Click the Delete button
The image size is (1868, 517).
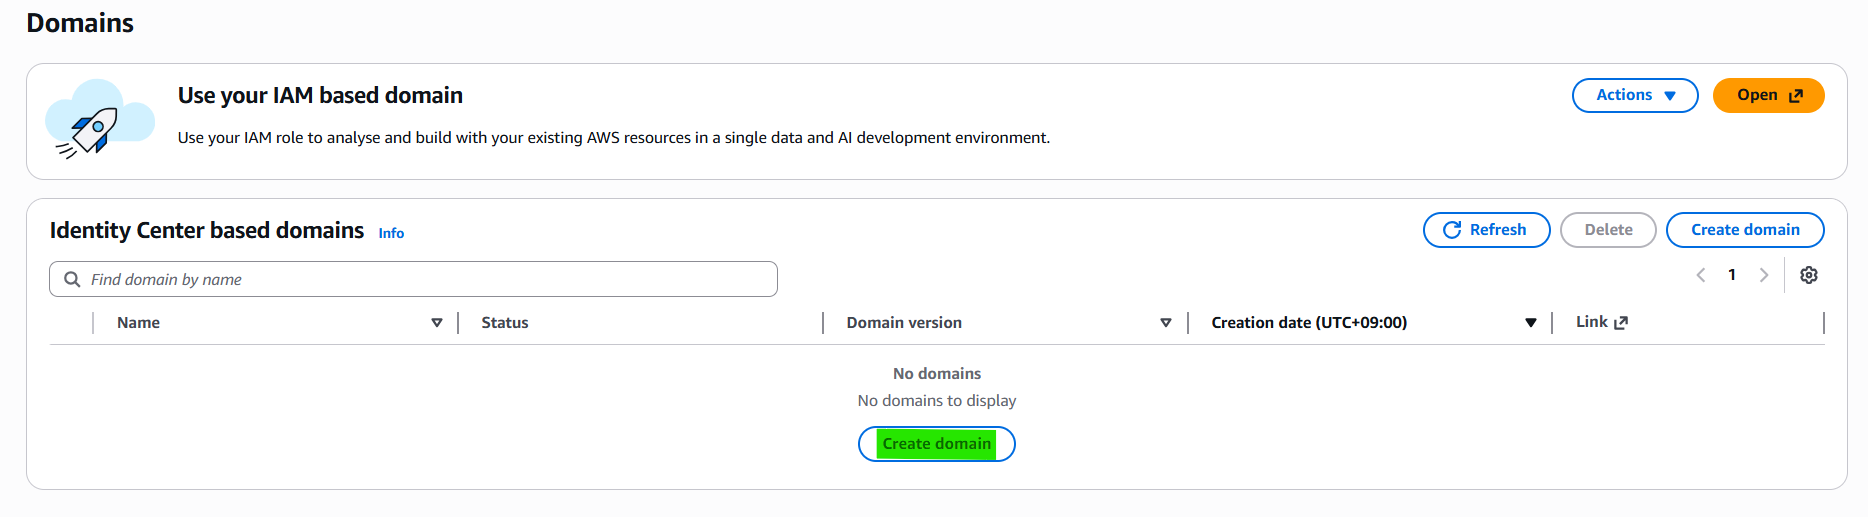1608,230
